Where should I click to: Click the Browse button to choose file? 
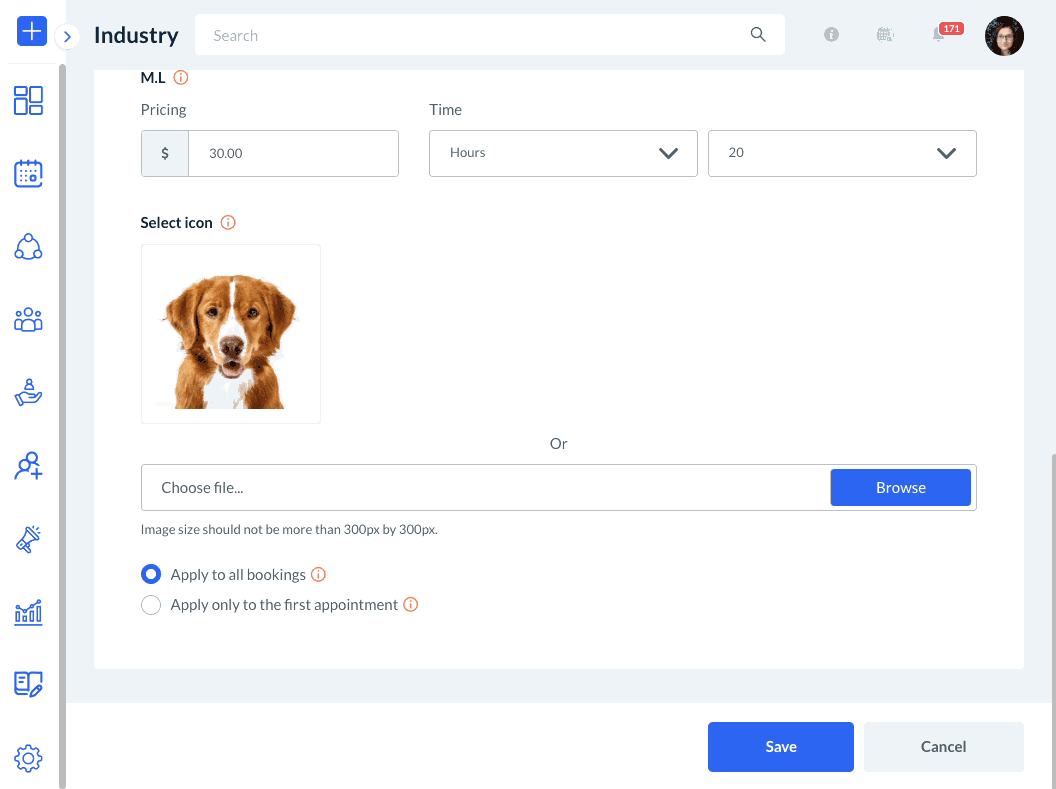click(900, 488)
